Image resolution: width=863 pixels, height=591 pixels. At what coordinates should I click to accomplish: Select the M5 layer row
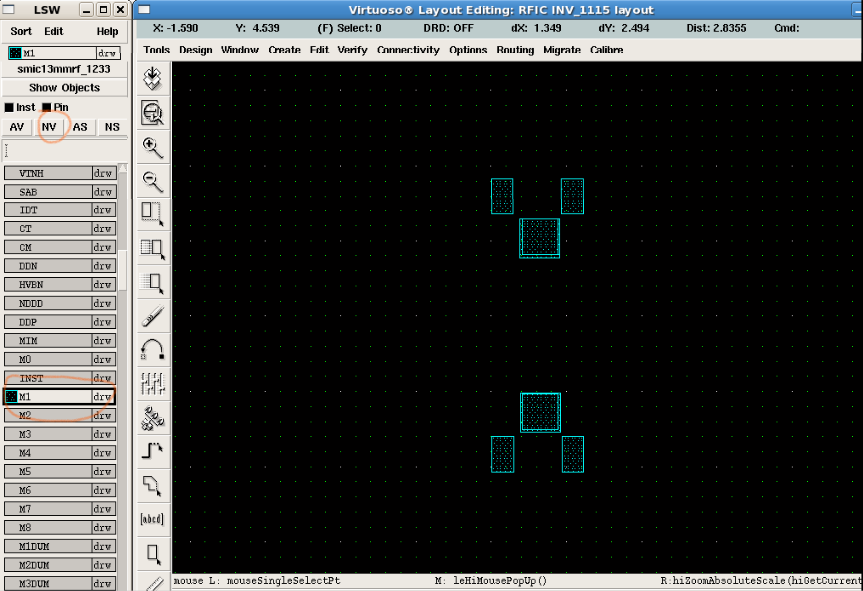tap(60, 472)
